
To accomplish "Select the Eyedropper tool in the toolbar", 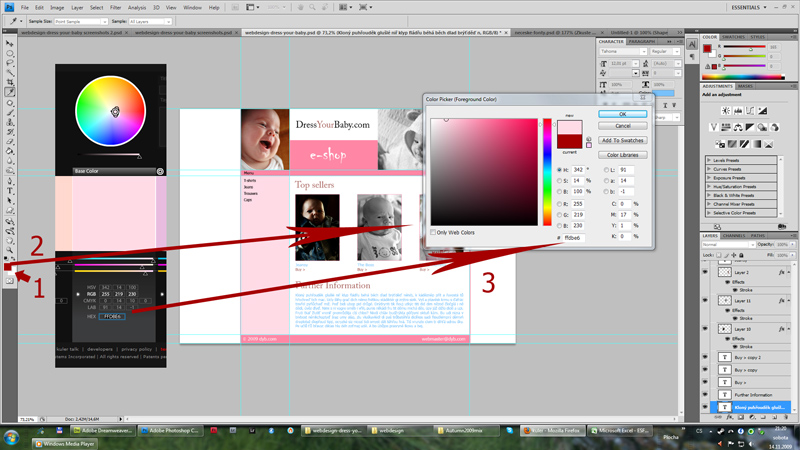I will (x=10, y=92).
